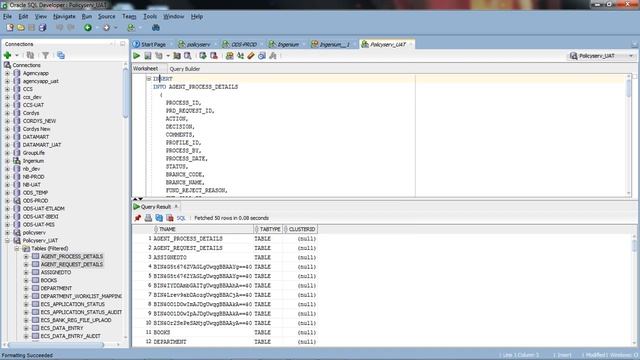
Task: Click the Rollback icon
Action: click(213, 56)
